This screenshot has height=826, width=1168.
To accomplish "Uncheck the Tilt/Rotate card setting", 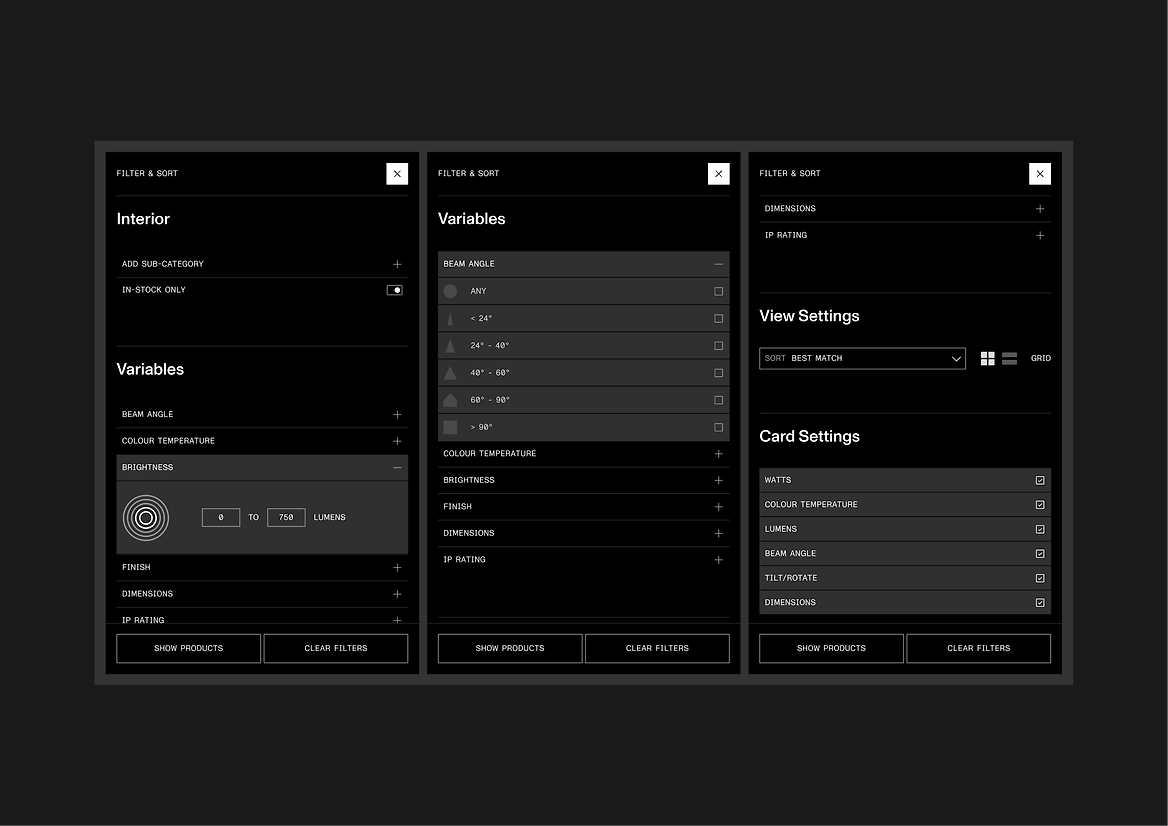I will [x=1040, y=578].
